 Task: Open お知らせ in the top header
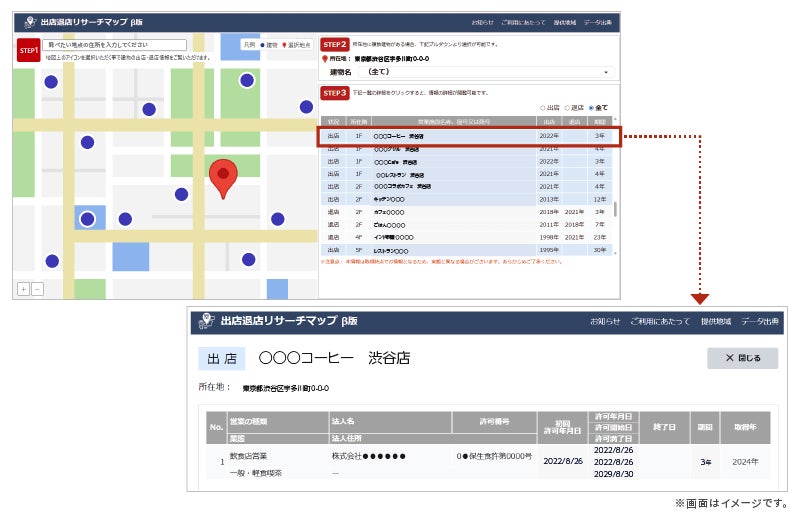[x=482, y=21]
